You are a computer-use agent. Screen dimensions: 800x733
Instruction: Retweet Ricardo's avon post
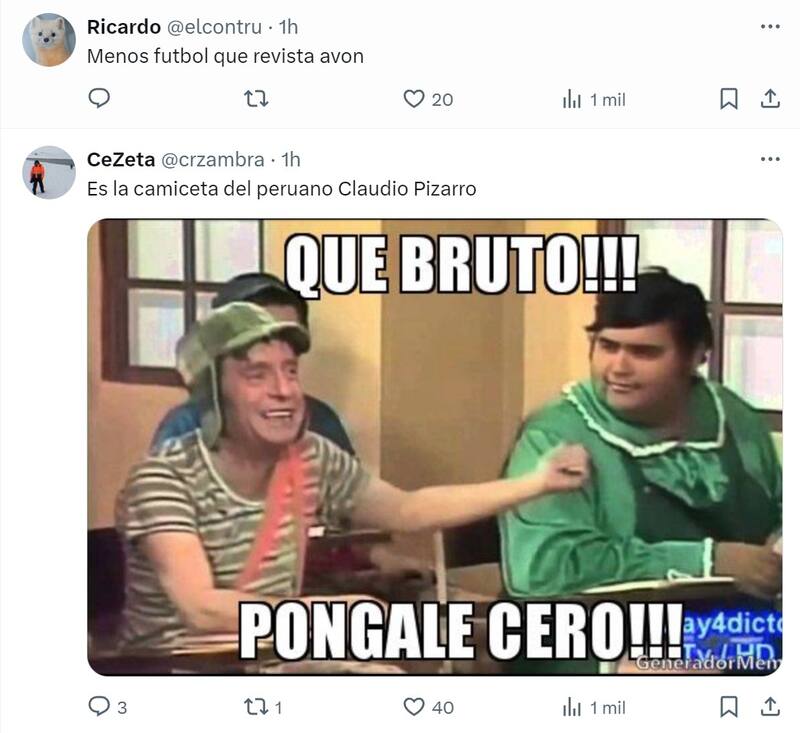[x=256, y=98]
